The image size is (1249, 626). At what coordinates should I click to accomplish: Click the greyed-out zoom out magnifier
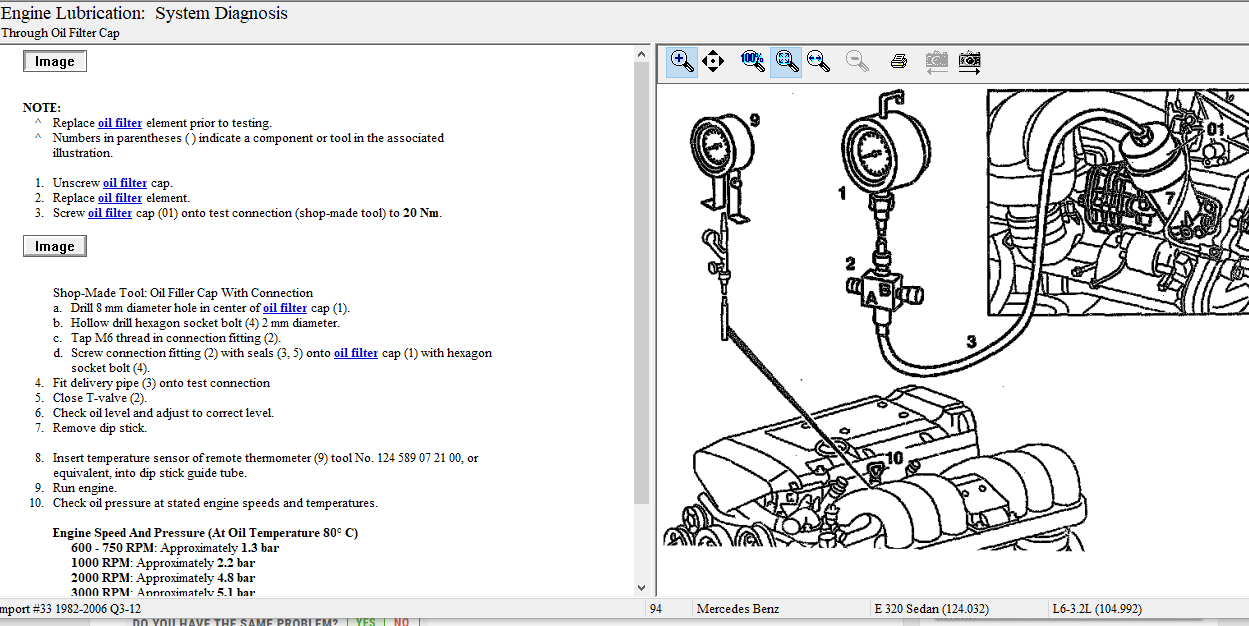click(857, 61)
